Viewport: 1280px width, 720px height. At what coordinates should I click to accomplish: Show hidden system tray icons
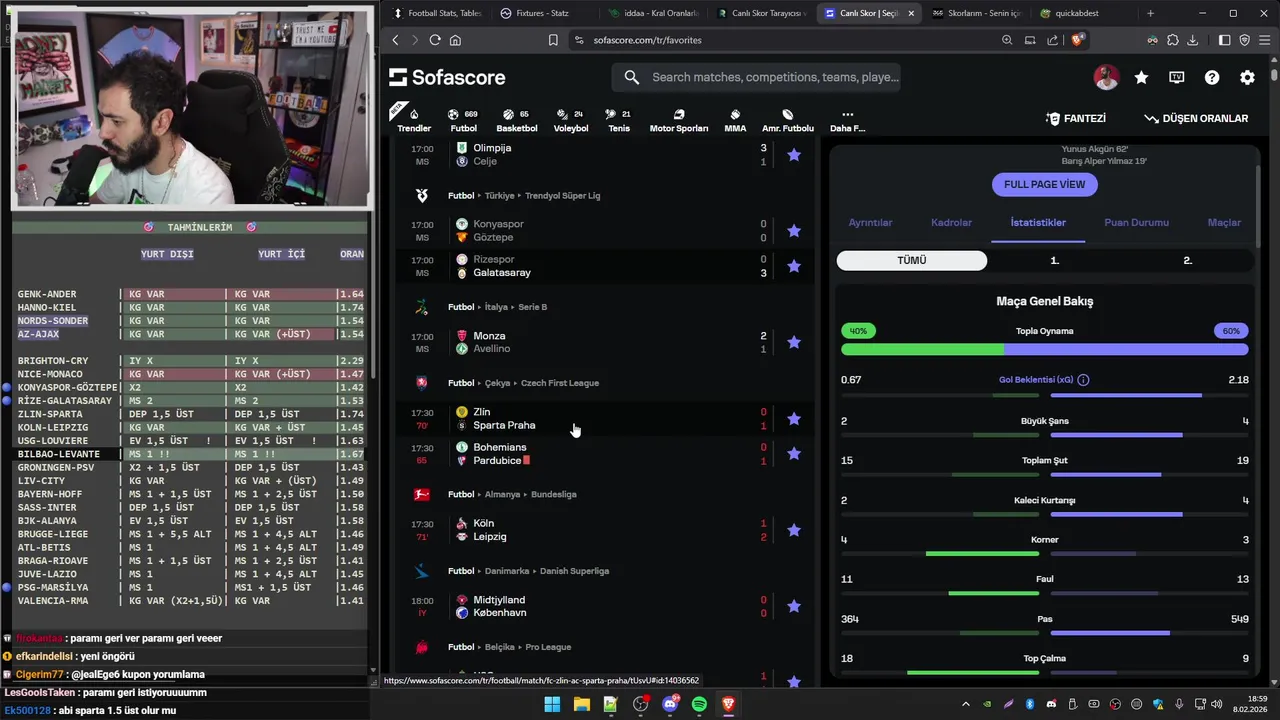pyautogui.click(x=965, y=704)
